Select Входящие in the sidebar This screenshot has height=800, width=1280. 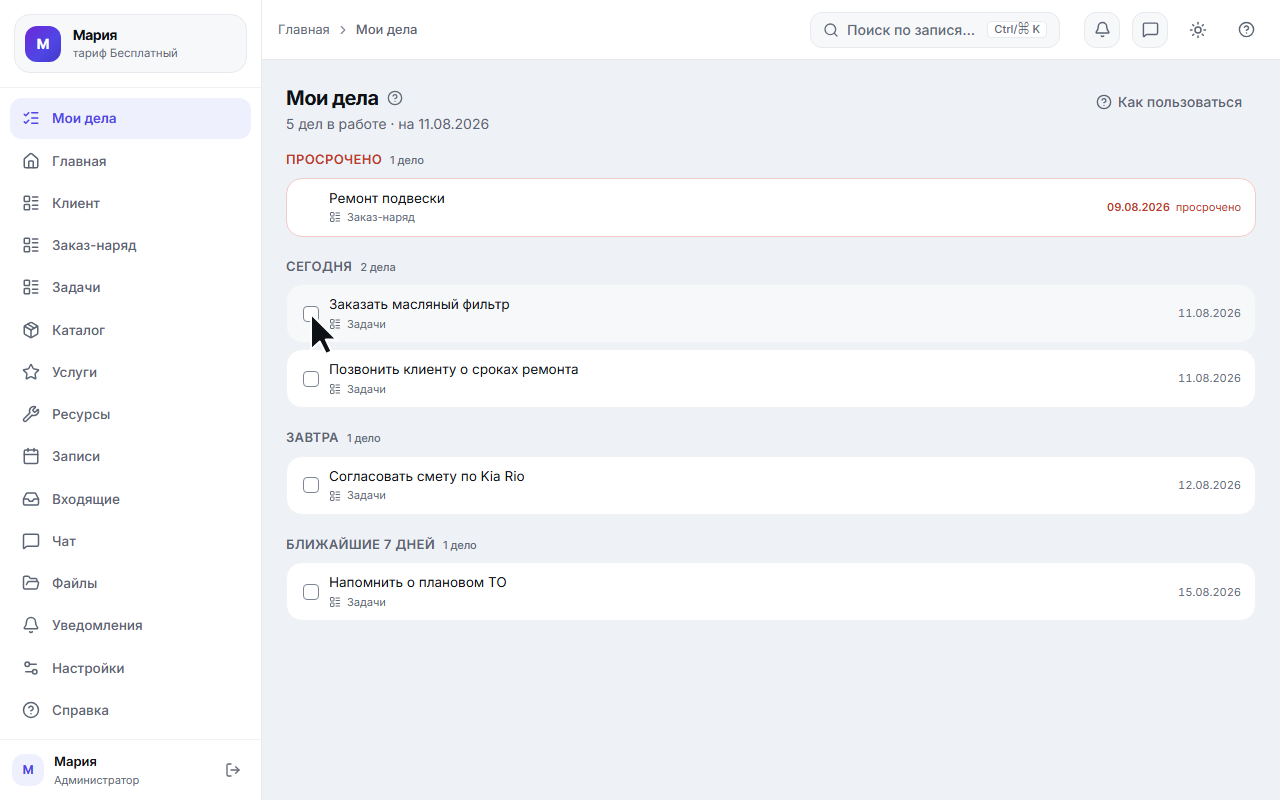click(130, 499)
